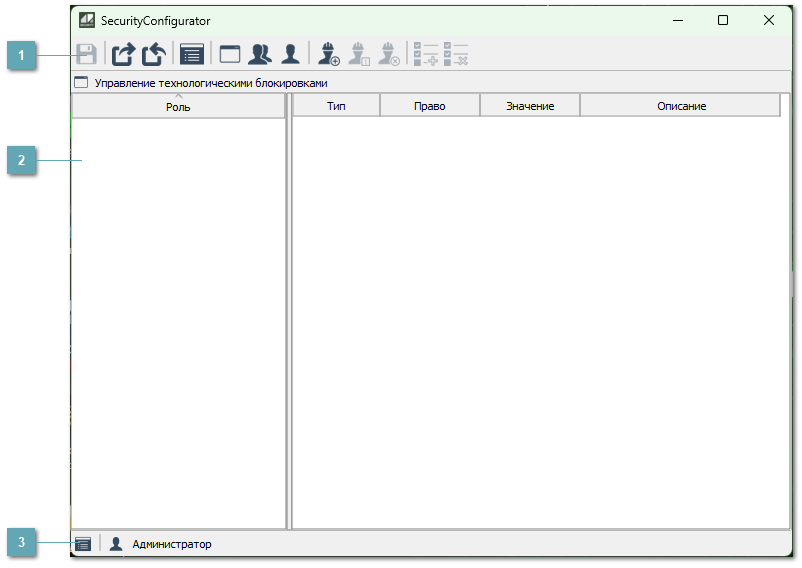Image resolution: width=802 pixels, height=568 pixels.
Task: Click the Администратор user in status bar
Action: click(171, 544)
